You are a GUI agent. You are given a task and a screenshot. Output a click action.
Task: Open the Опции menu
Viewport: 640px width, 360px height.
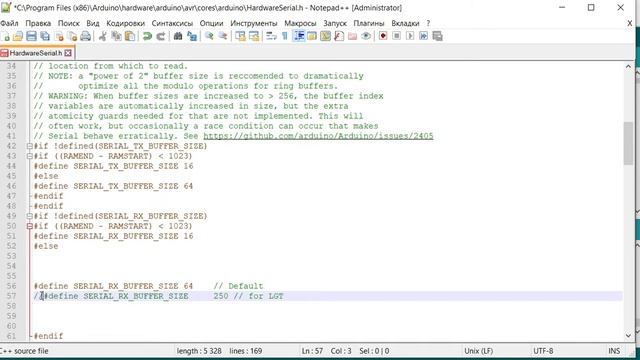coord(211,23)
